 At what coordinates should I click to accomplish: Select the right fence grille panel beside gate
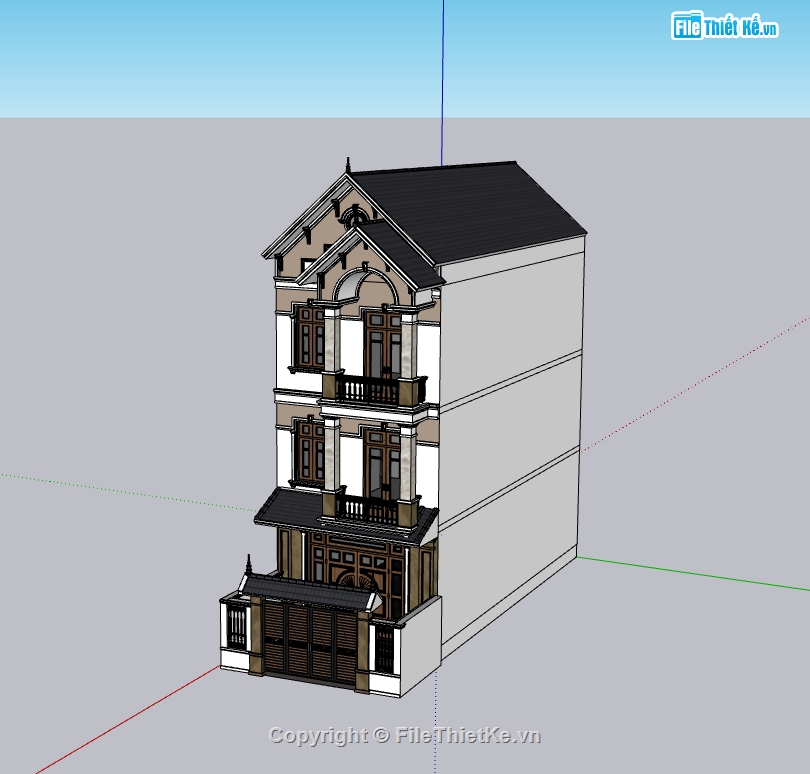[x=384, y=648]
